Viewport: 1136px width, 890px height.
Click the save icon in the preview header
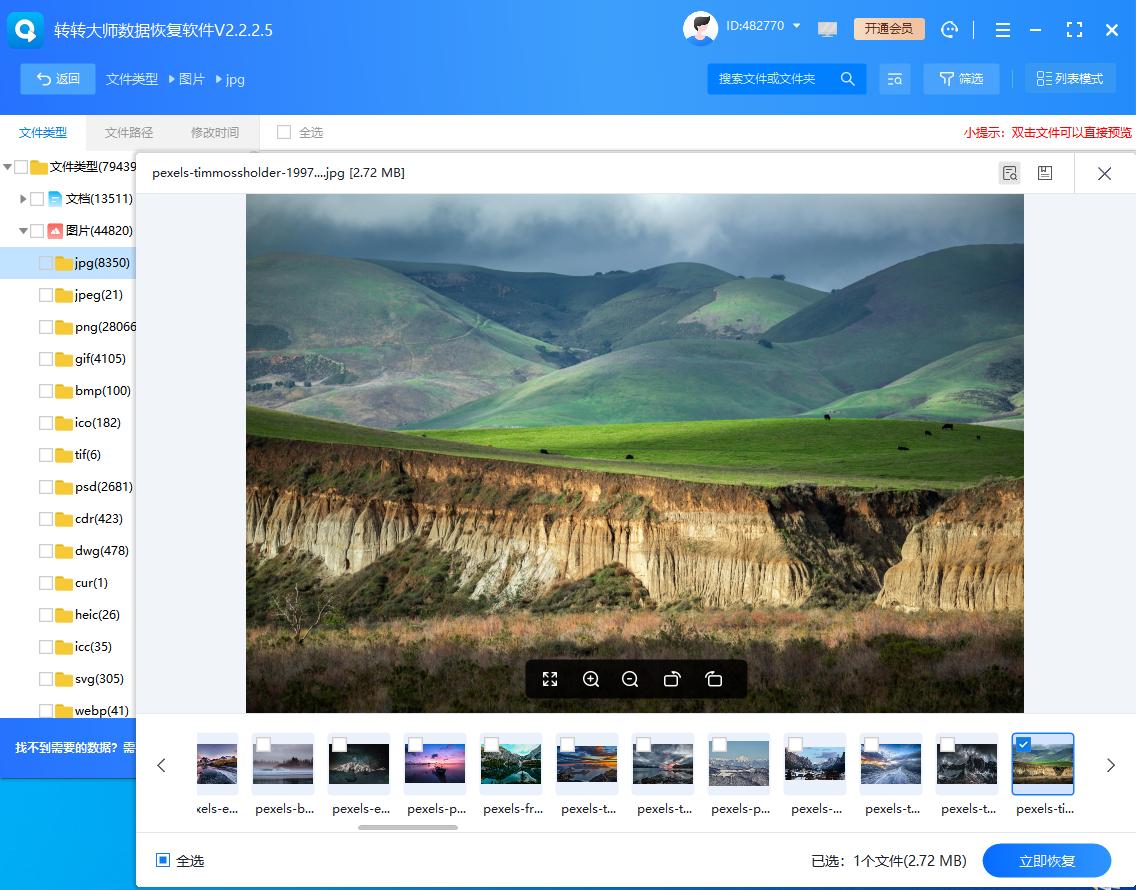pyautogui.click(x=1045, y=173)
